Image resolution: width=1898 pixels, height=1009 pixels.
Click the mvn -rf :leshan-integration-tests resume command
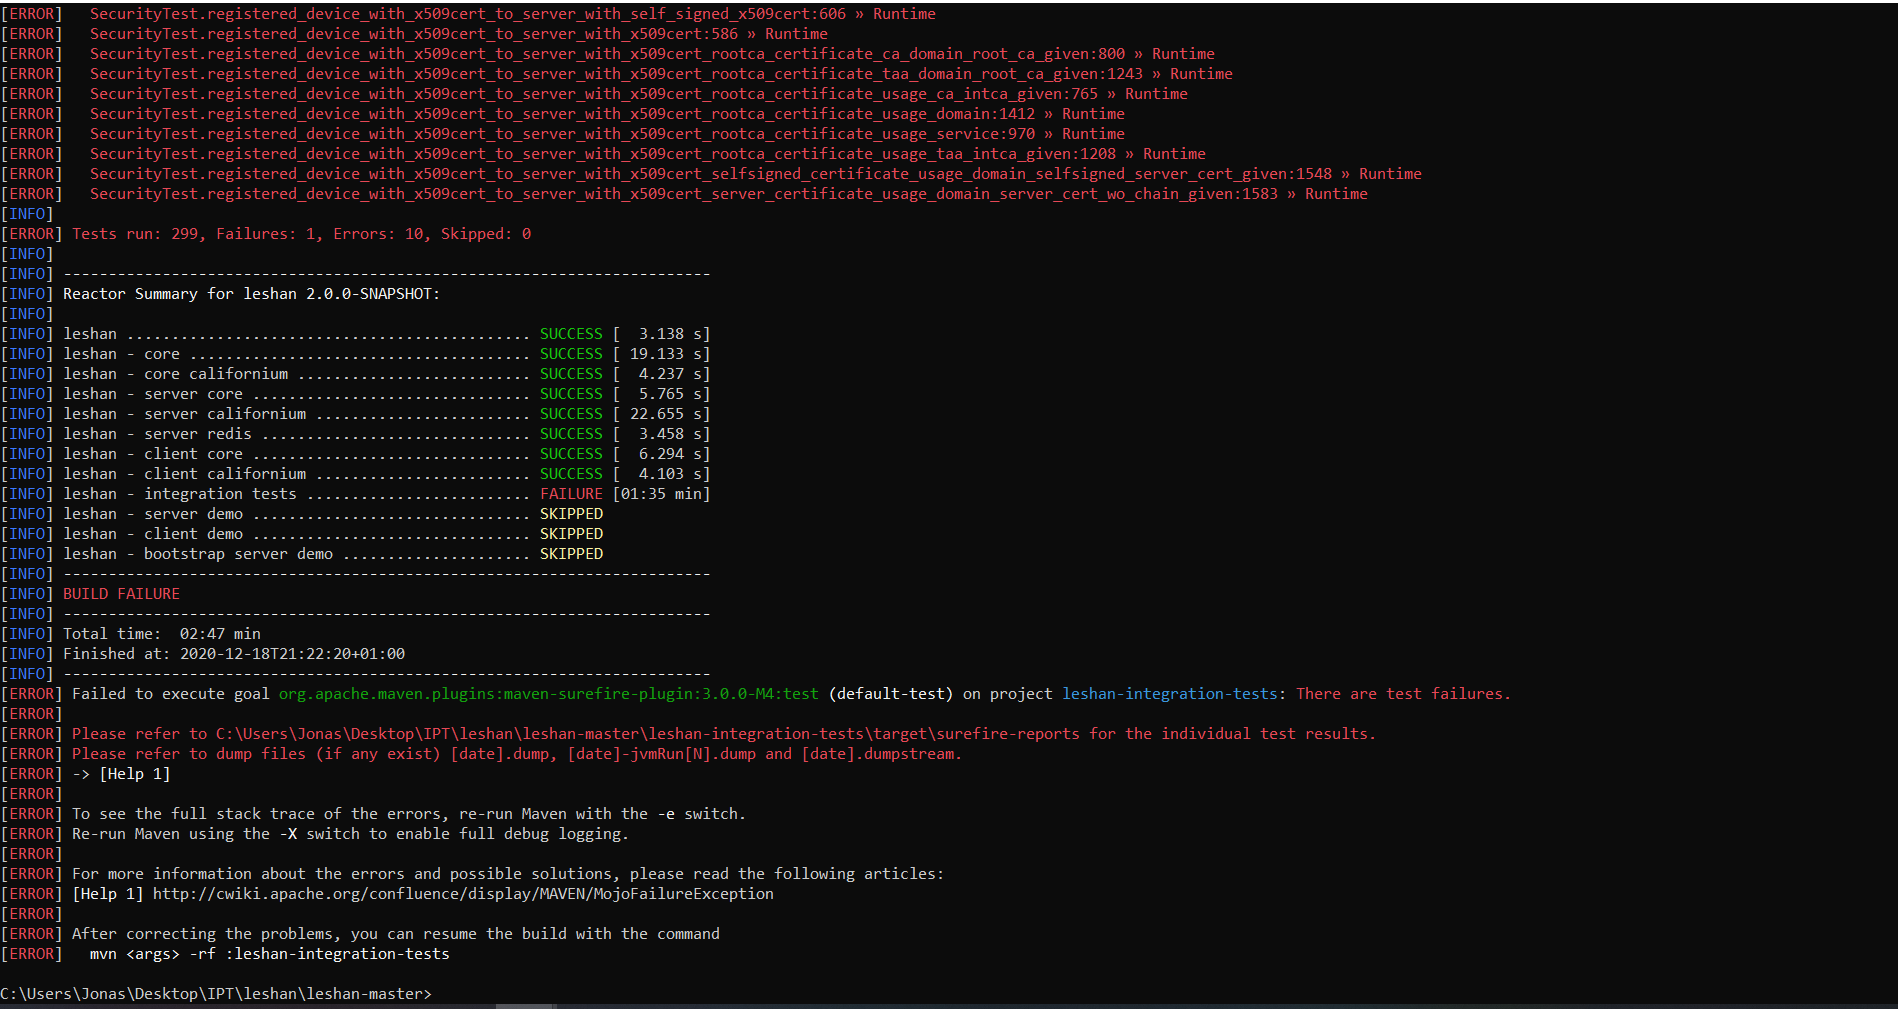point(267,953)
